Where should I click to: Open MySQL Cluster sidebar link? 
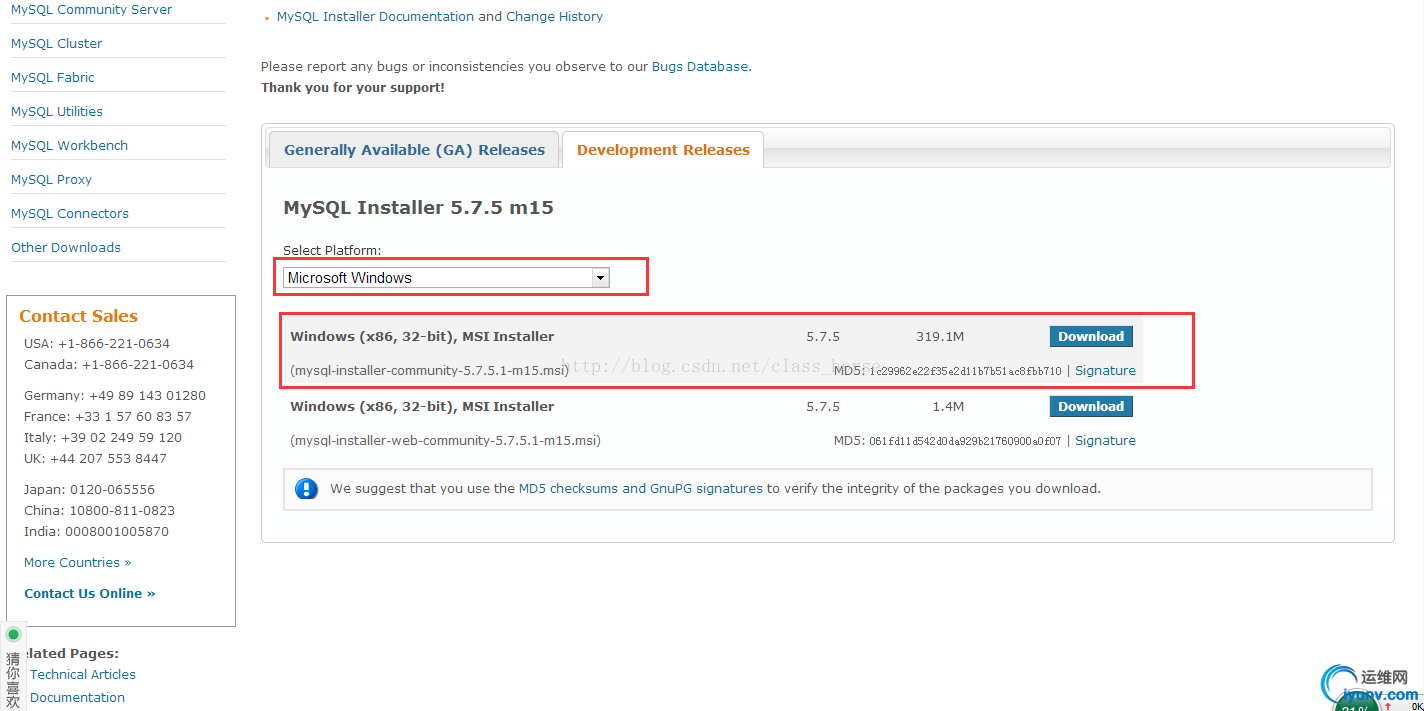(x=56, y=44)
